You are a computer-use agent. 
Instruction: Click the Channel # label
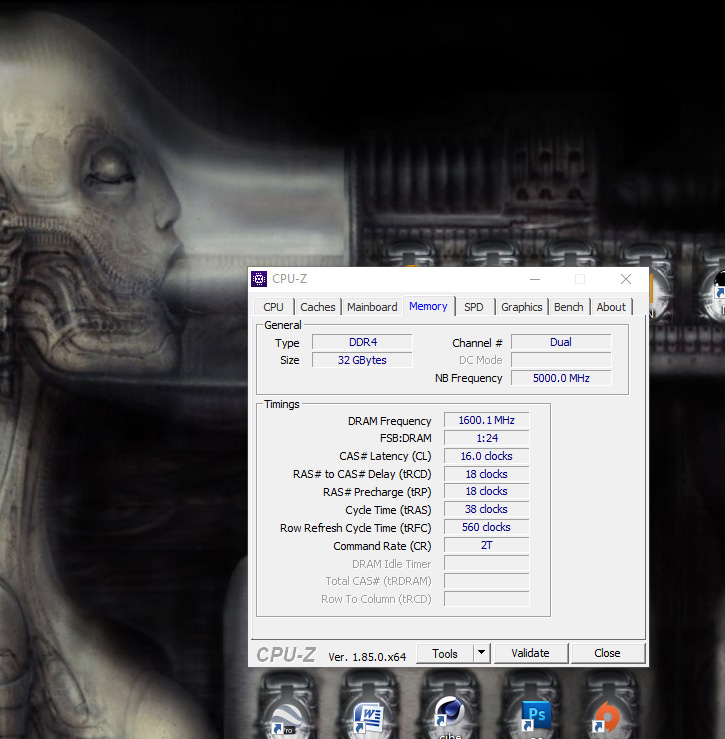click(477, 343)
